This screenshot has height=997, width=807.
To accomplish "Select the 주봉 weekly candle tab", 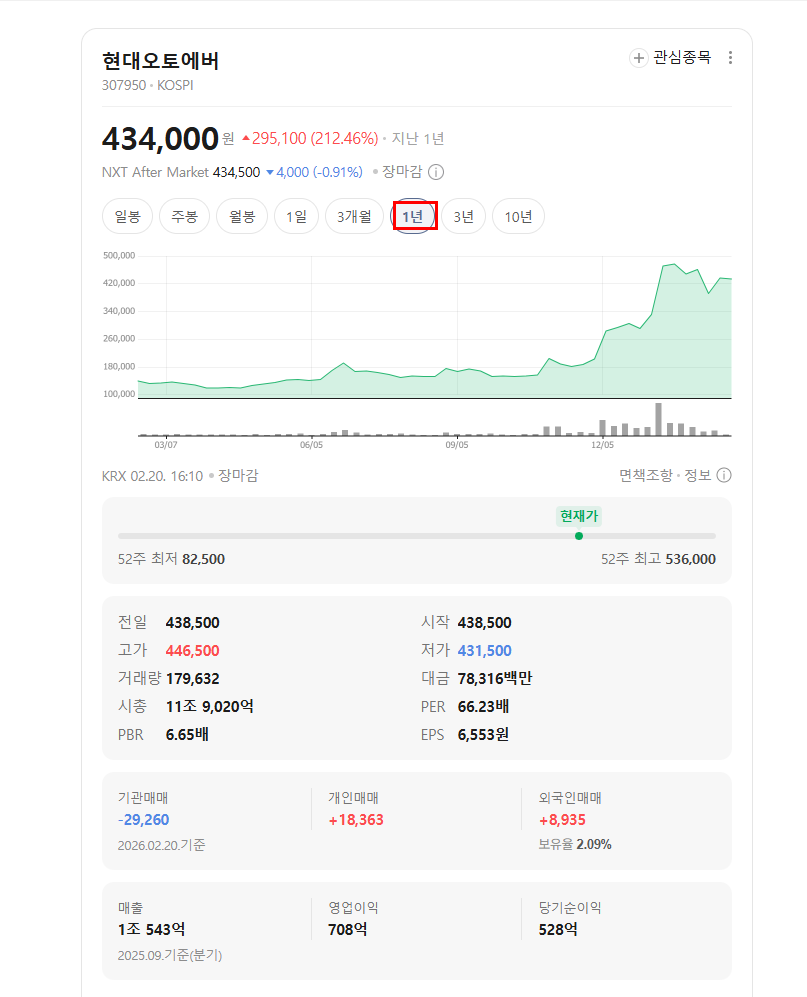I will [x=184, y=216].
